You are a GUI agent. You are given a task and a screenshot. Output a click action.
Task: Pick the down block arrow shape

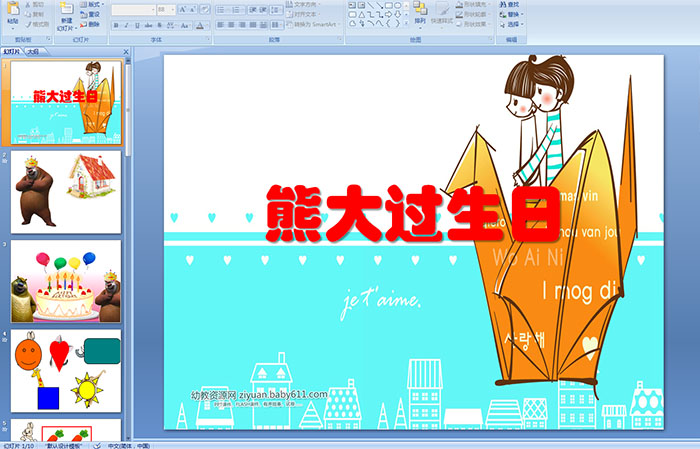(397, 14)
